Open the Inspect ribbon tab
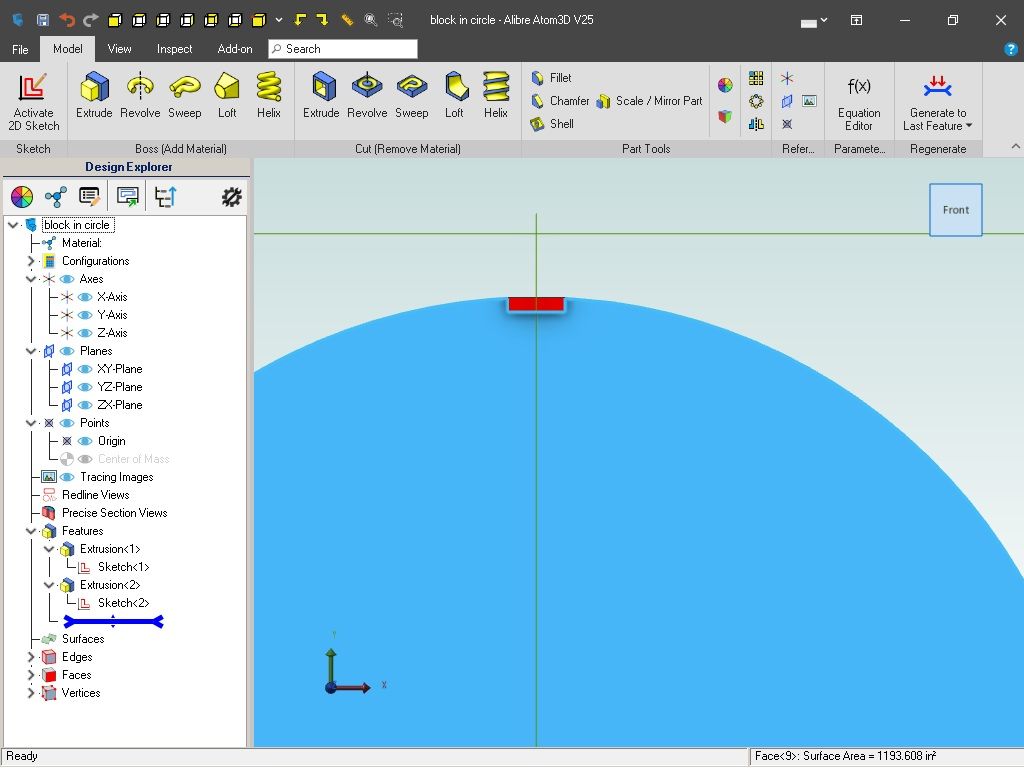 174,49
